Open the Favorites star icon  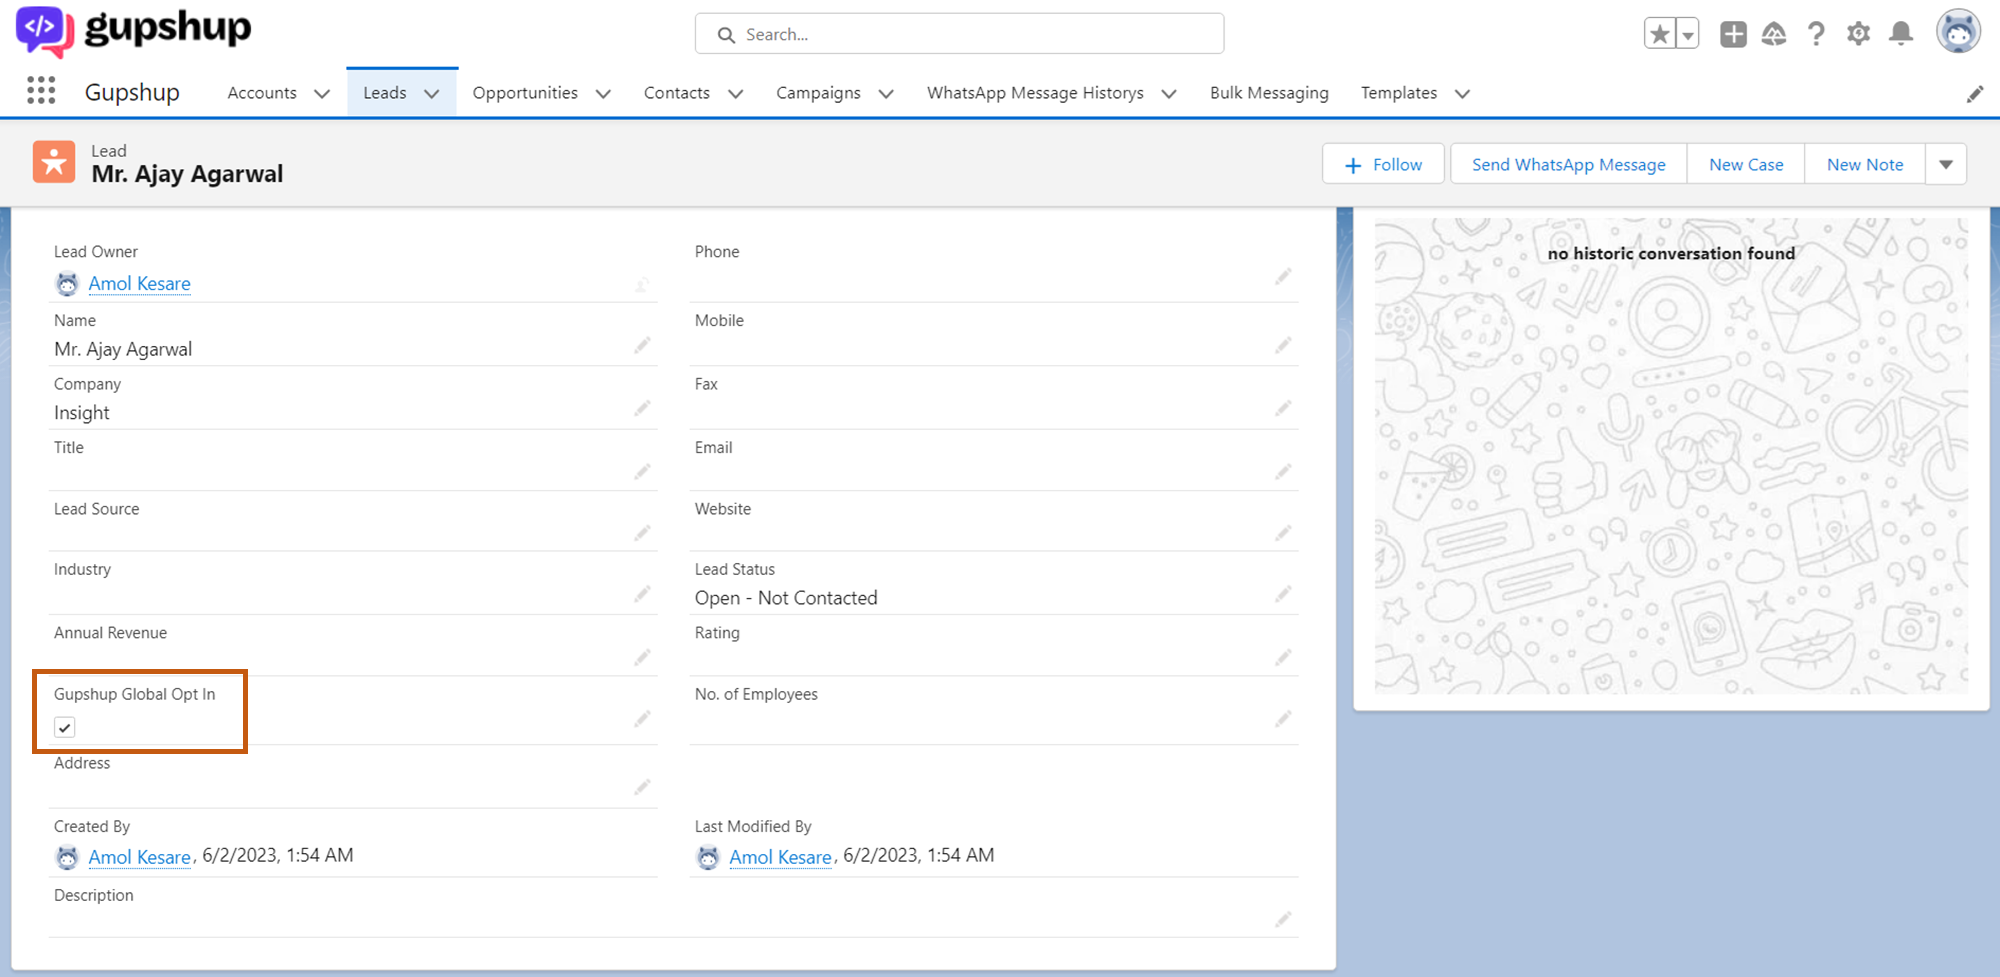coord(1660,34)
